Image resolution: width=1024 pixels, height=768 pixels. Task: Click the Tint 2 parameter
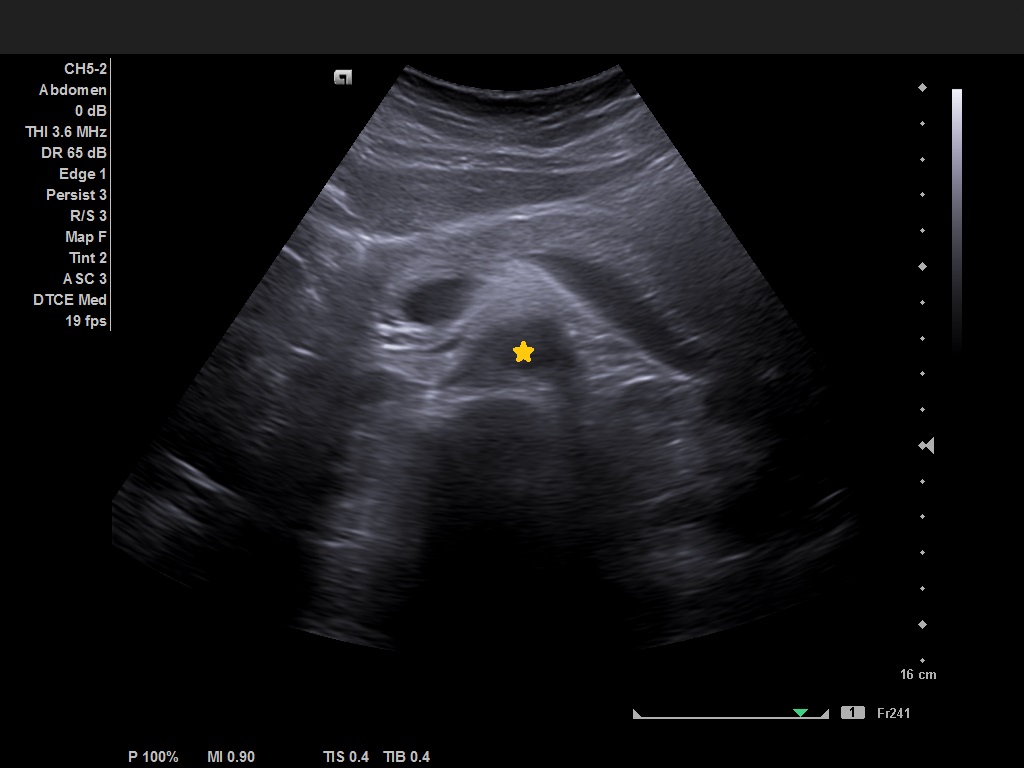[x=88, y=258]
